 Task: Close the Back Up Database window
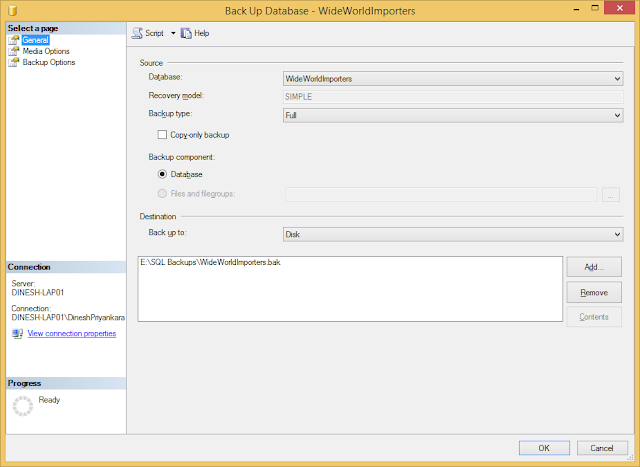(x=620, y=8)
